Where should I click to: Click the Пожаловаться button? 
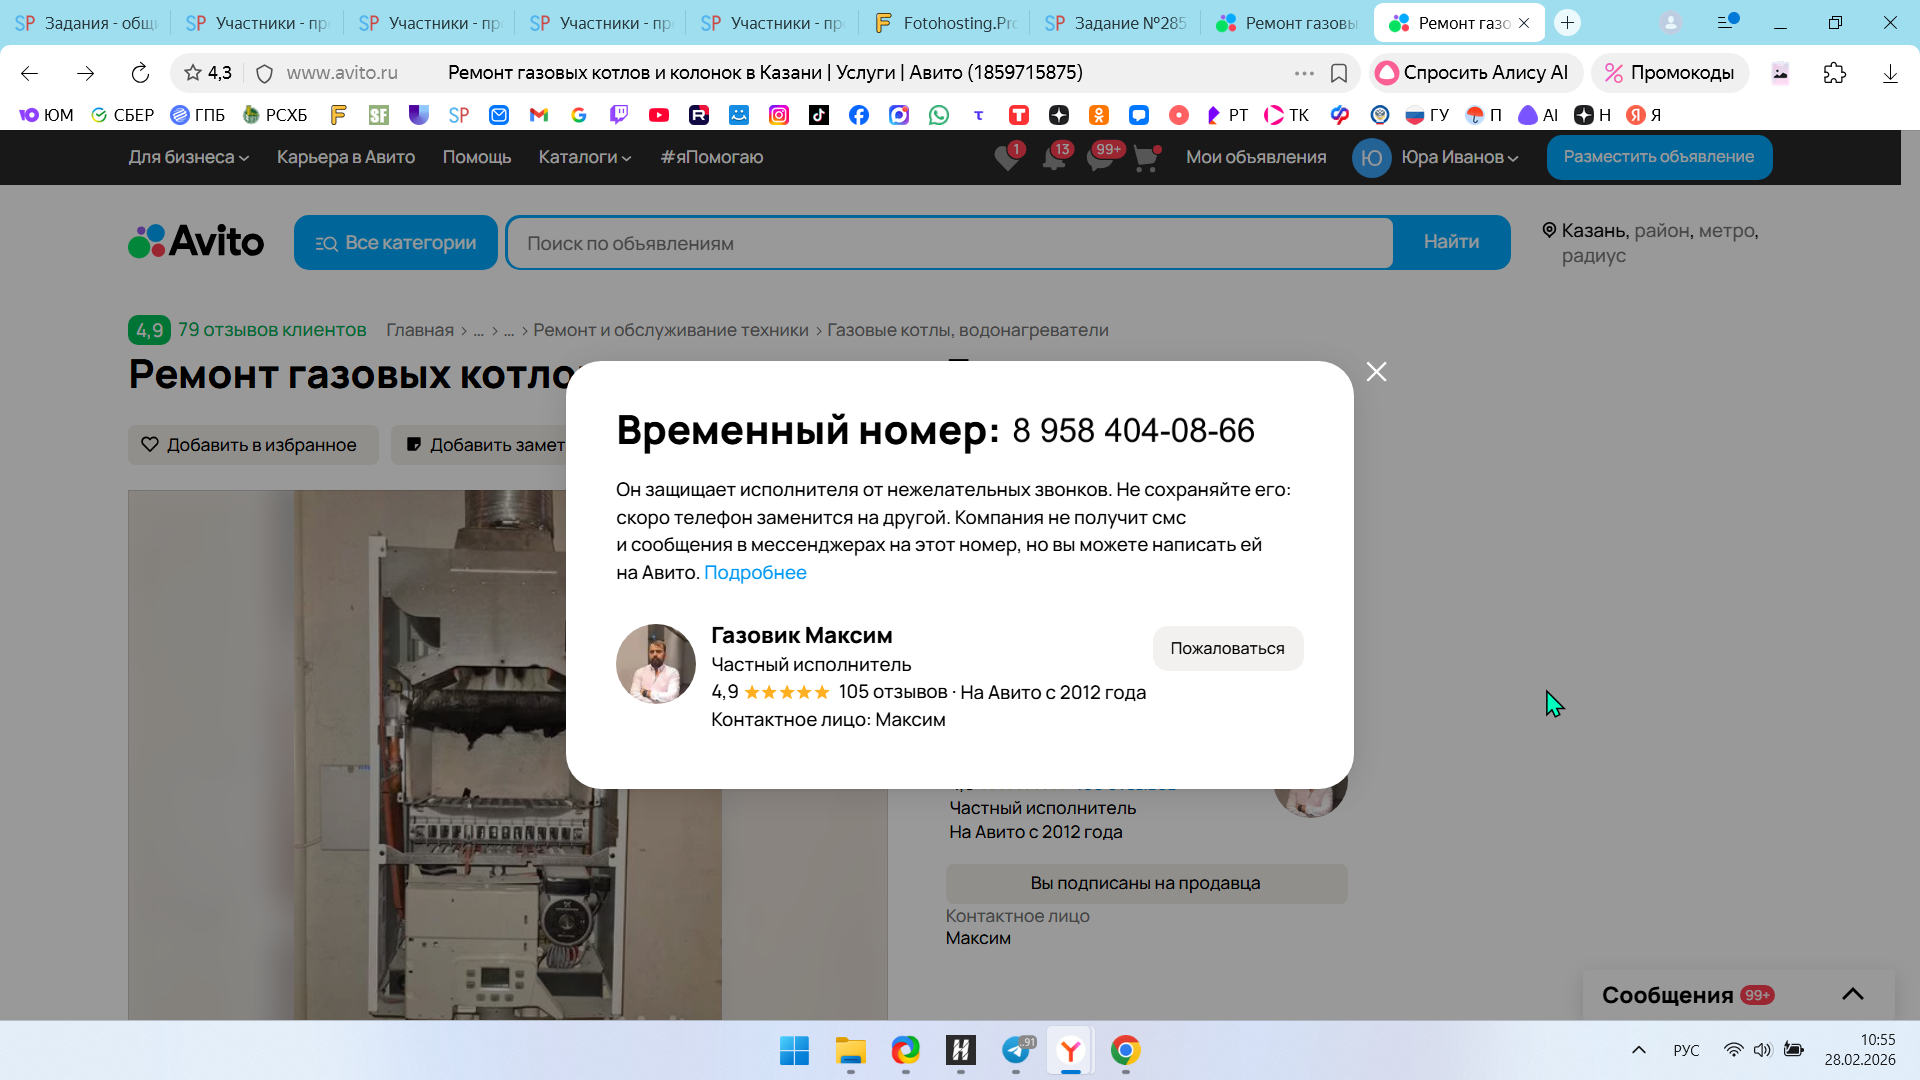[x=1227, y=648]
